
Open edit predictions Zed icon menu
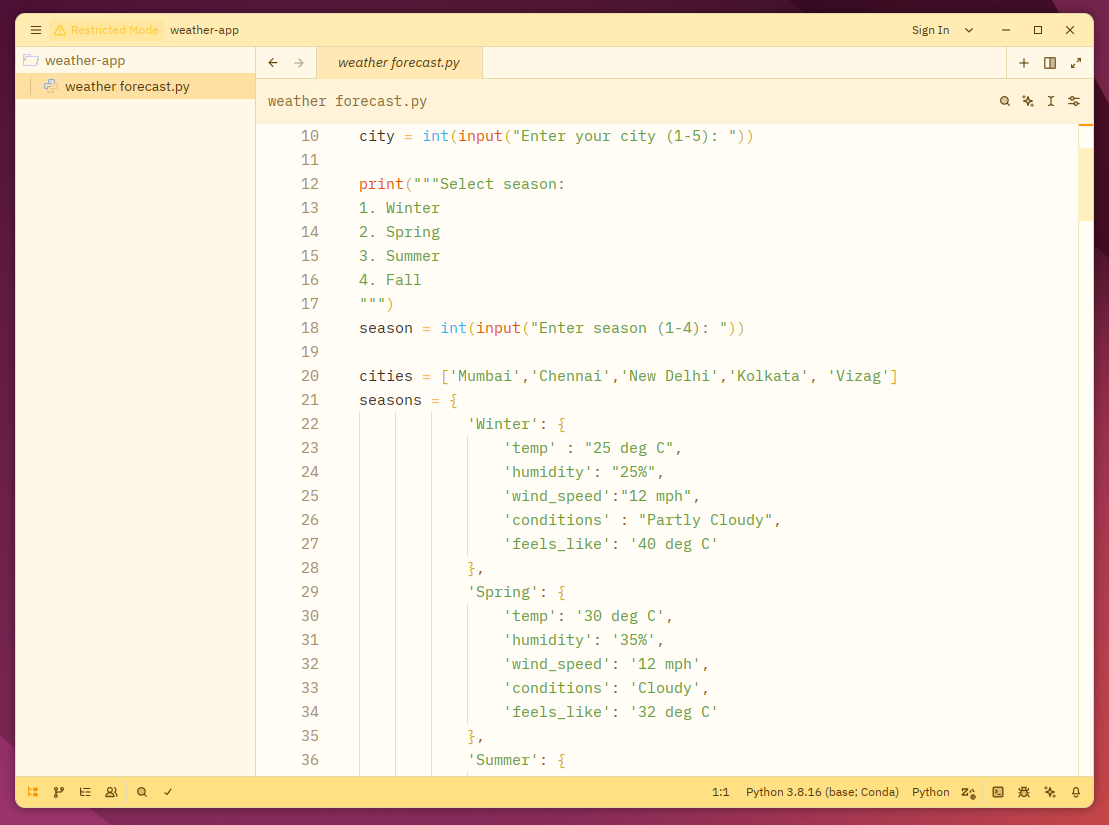pyautogui.click(x=968, y=792)
